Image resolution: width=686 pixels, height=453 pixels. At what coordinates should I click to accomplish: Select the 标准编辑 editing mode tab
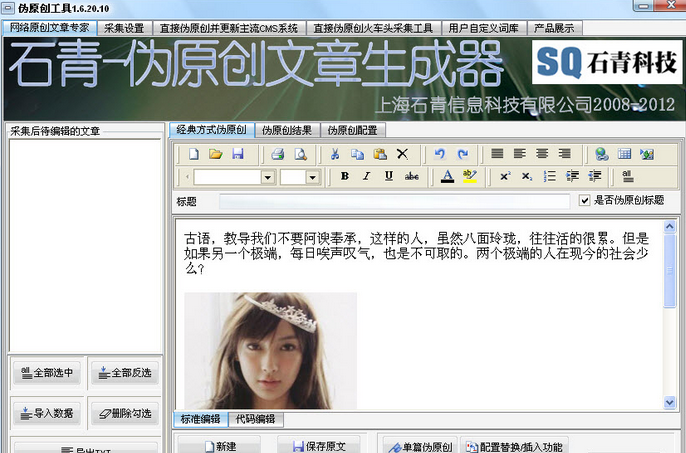click(x=200, y=419)
